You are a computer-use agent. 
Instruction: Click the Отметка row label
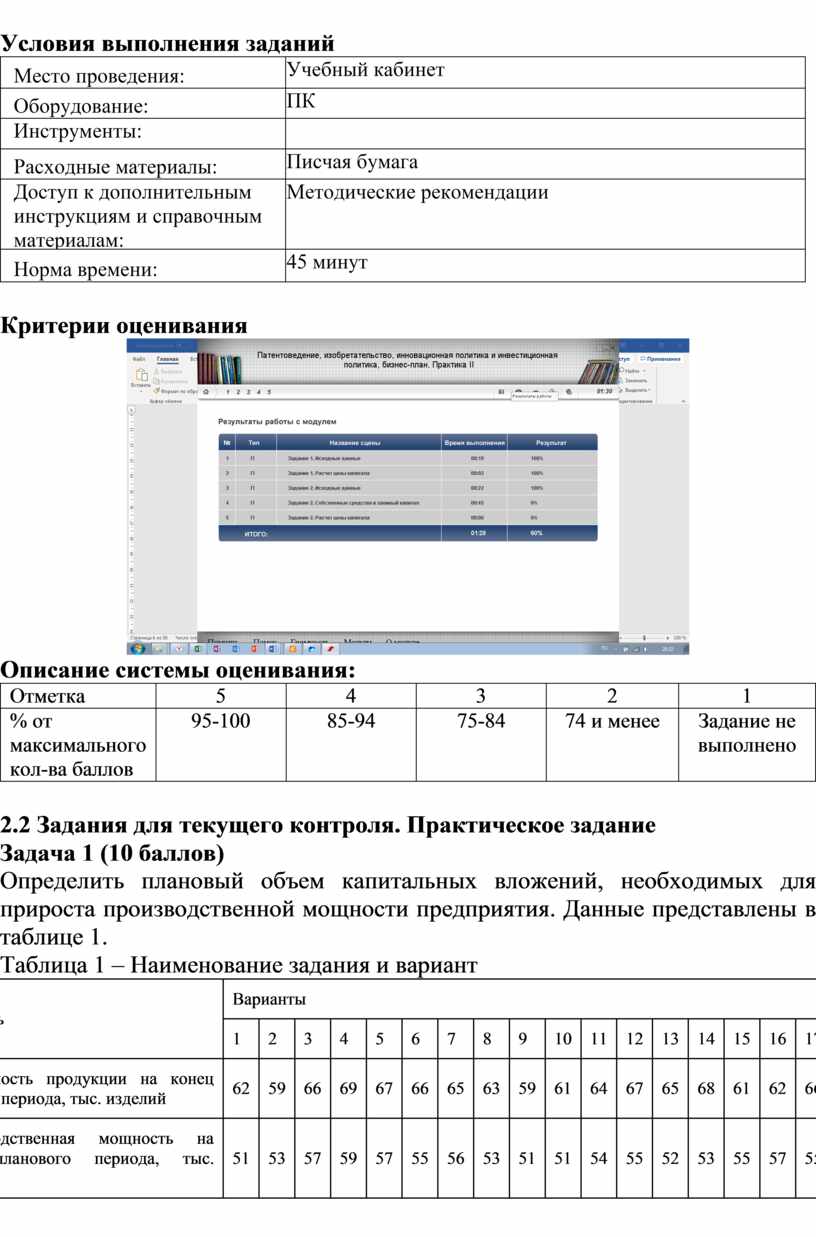tap(47, 696)
